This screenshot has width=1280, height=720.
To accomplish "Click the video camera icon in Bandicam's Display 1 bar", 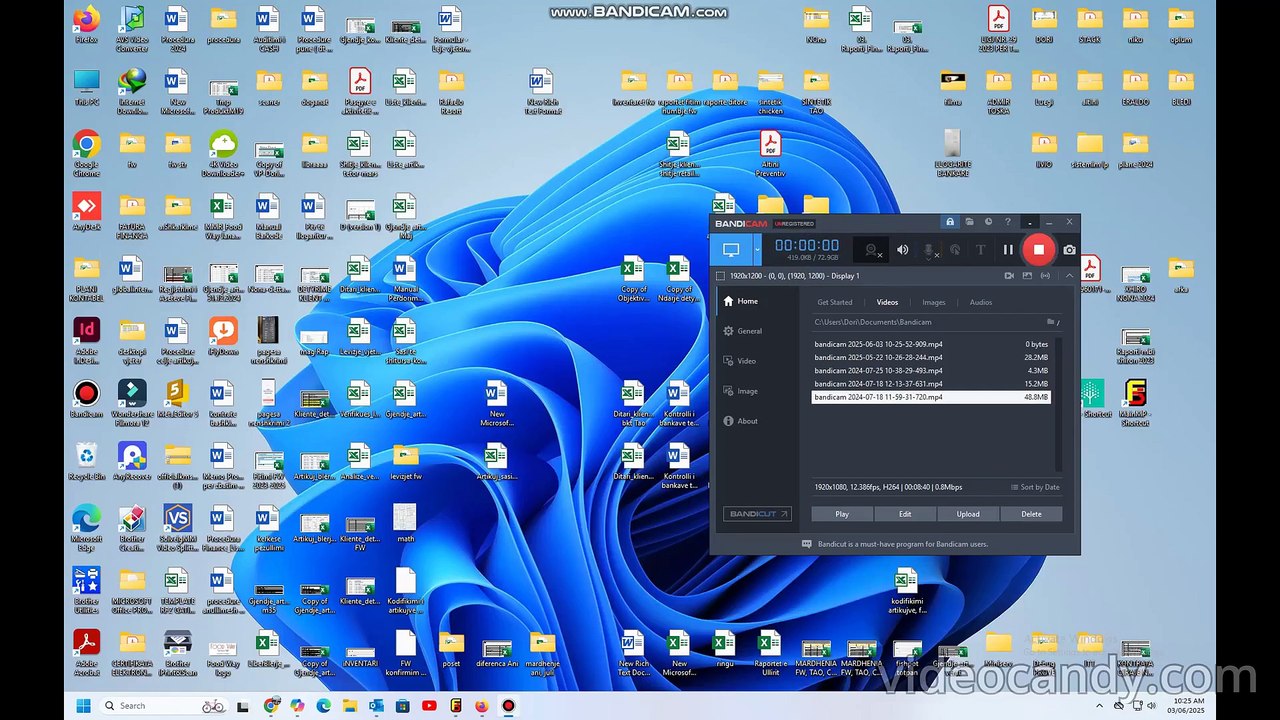I will click(x=1009, y=275).
